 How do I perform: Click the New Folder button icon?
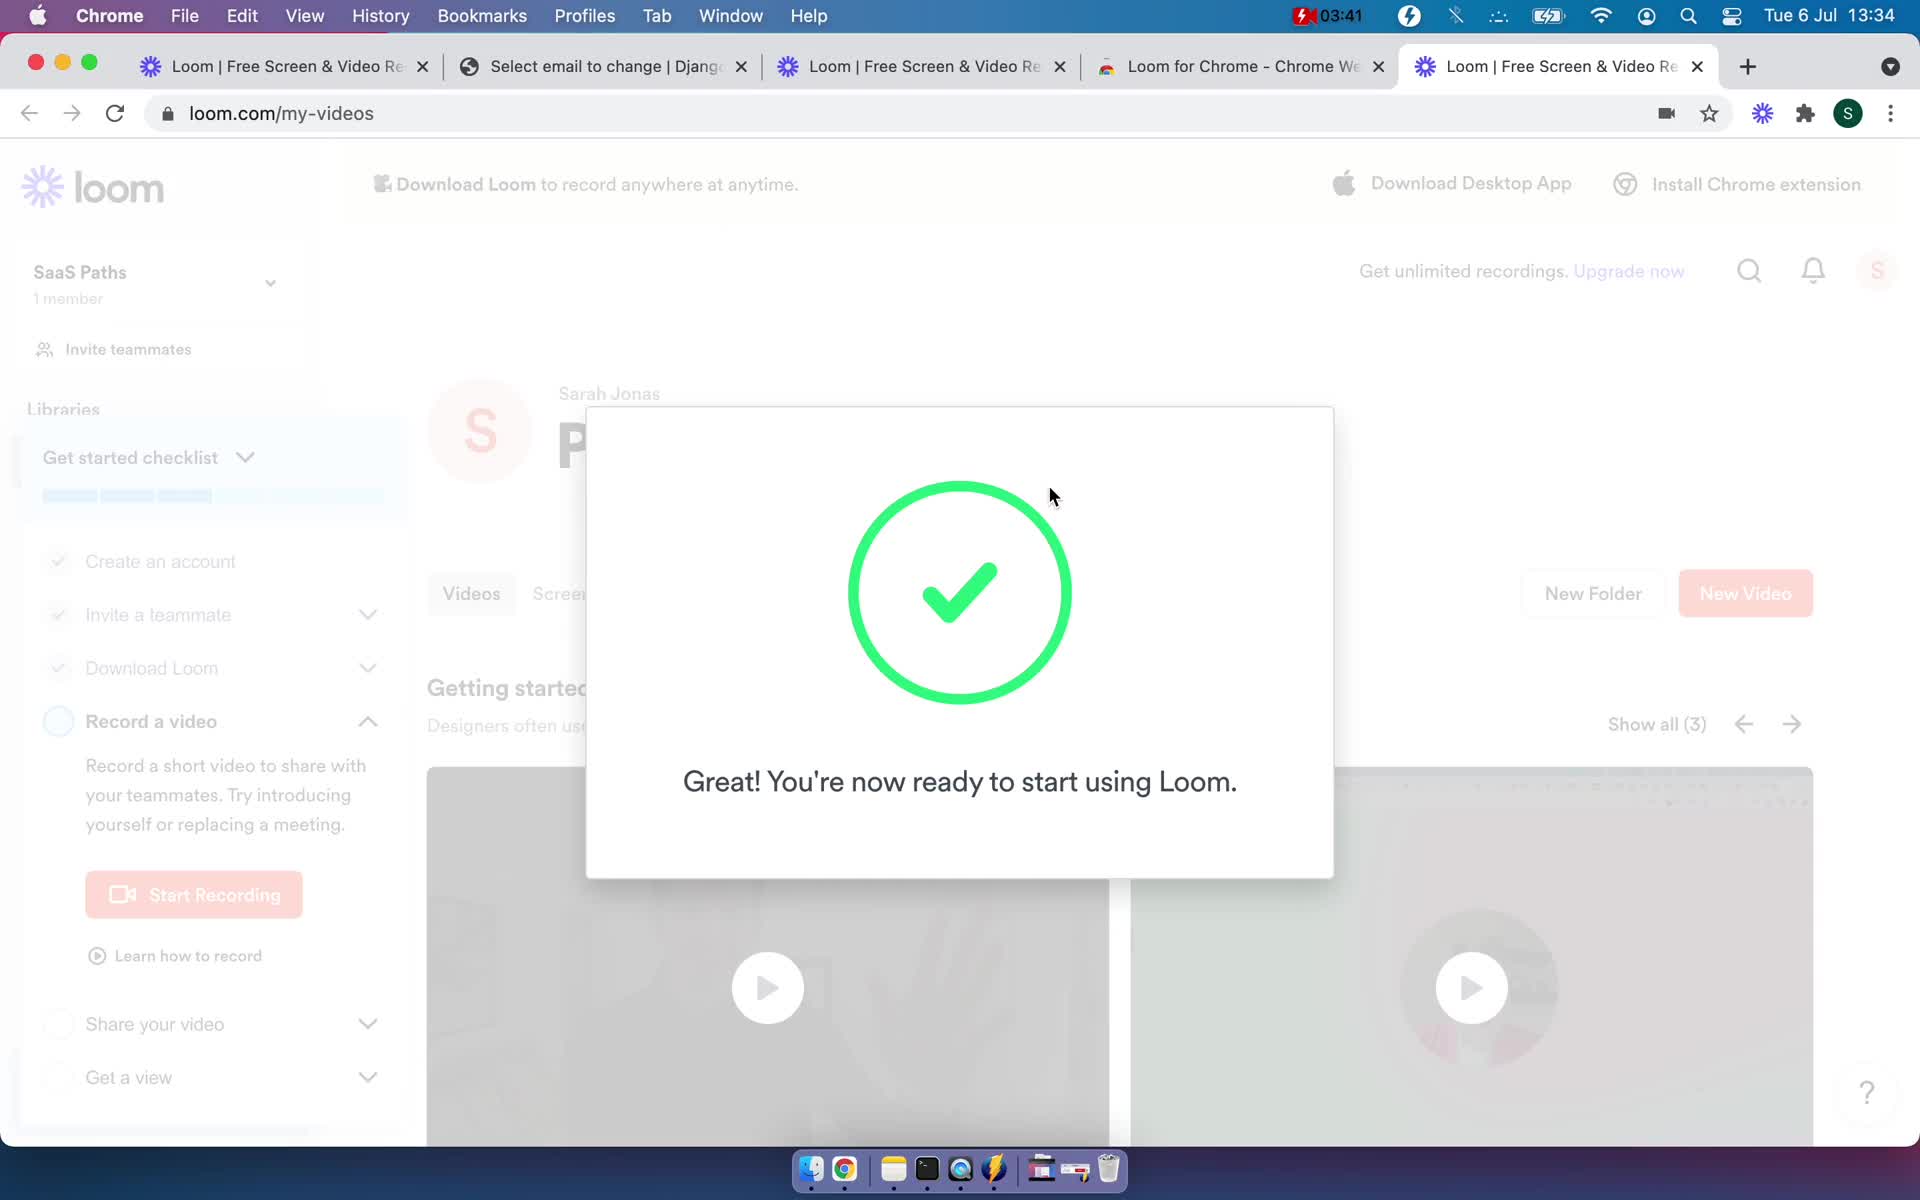pos(1592,592)
